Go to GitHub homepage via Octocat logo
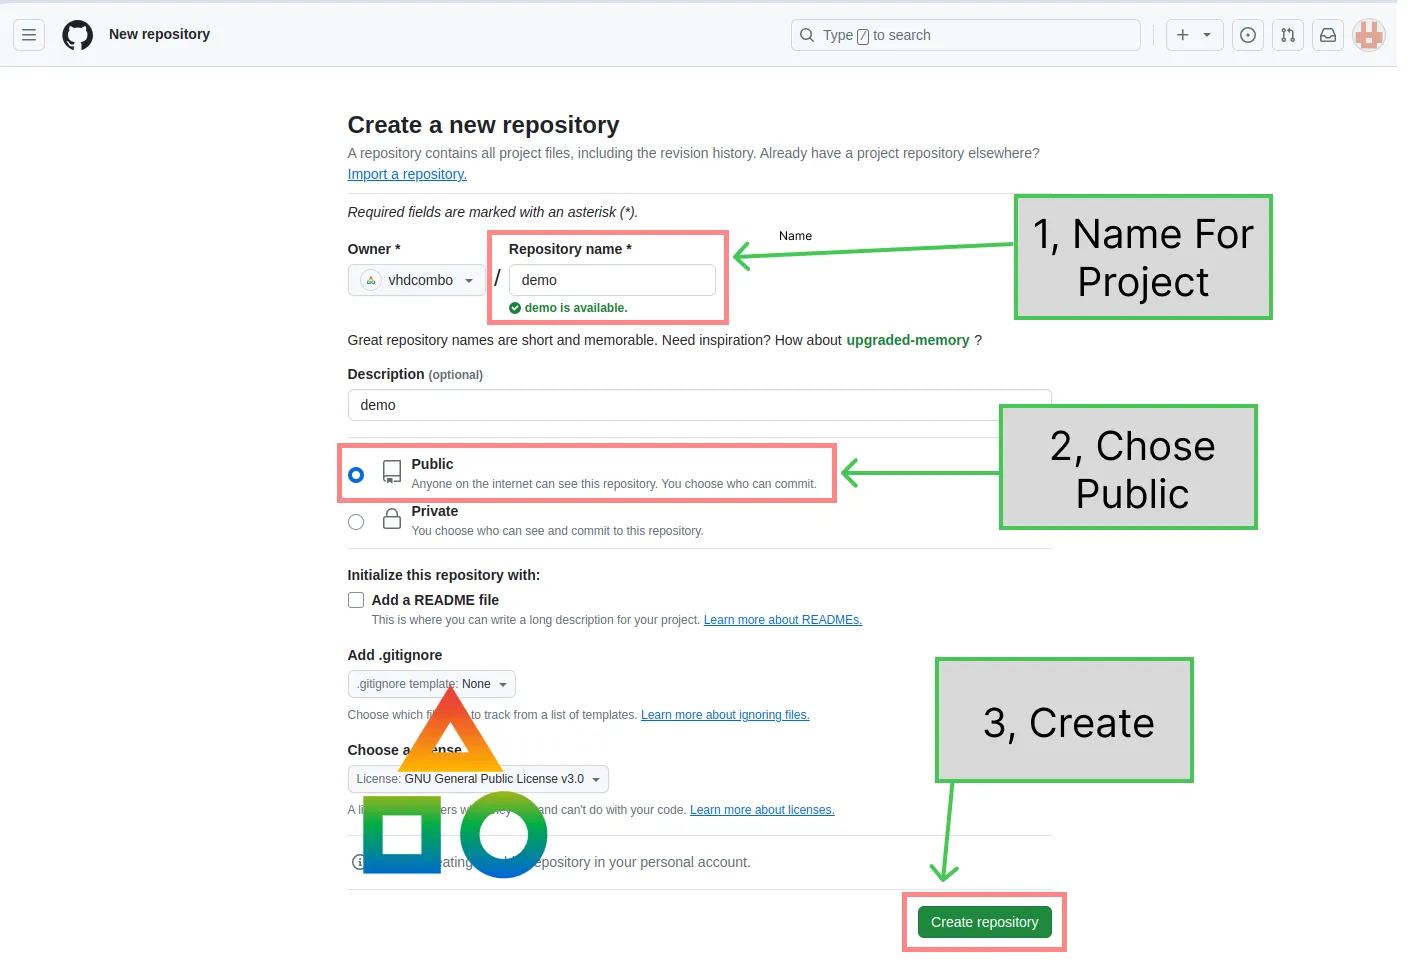 click(77, 35)
